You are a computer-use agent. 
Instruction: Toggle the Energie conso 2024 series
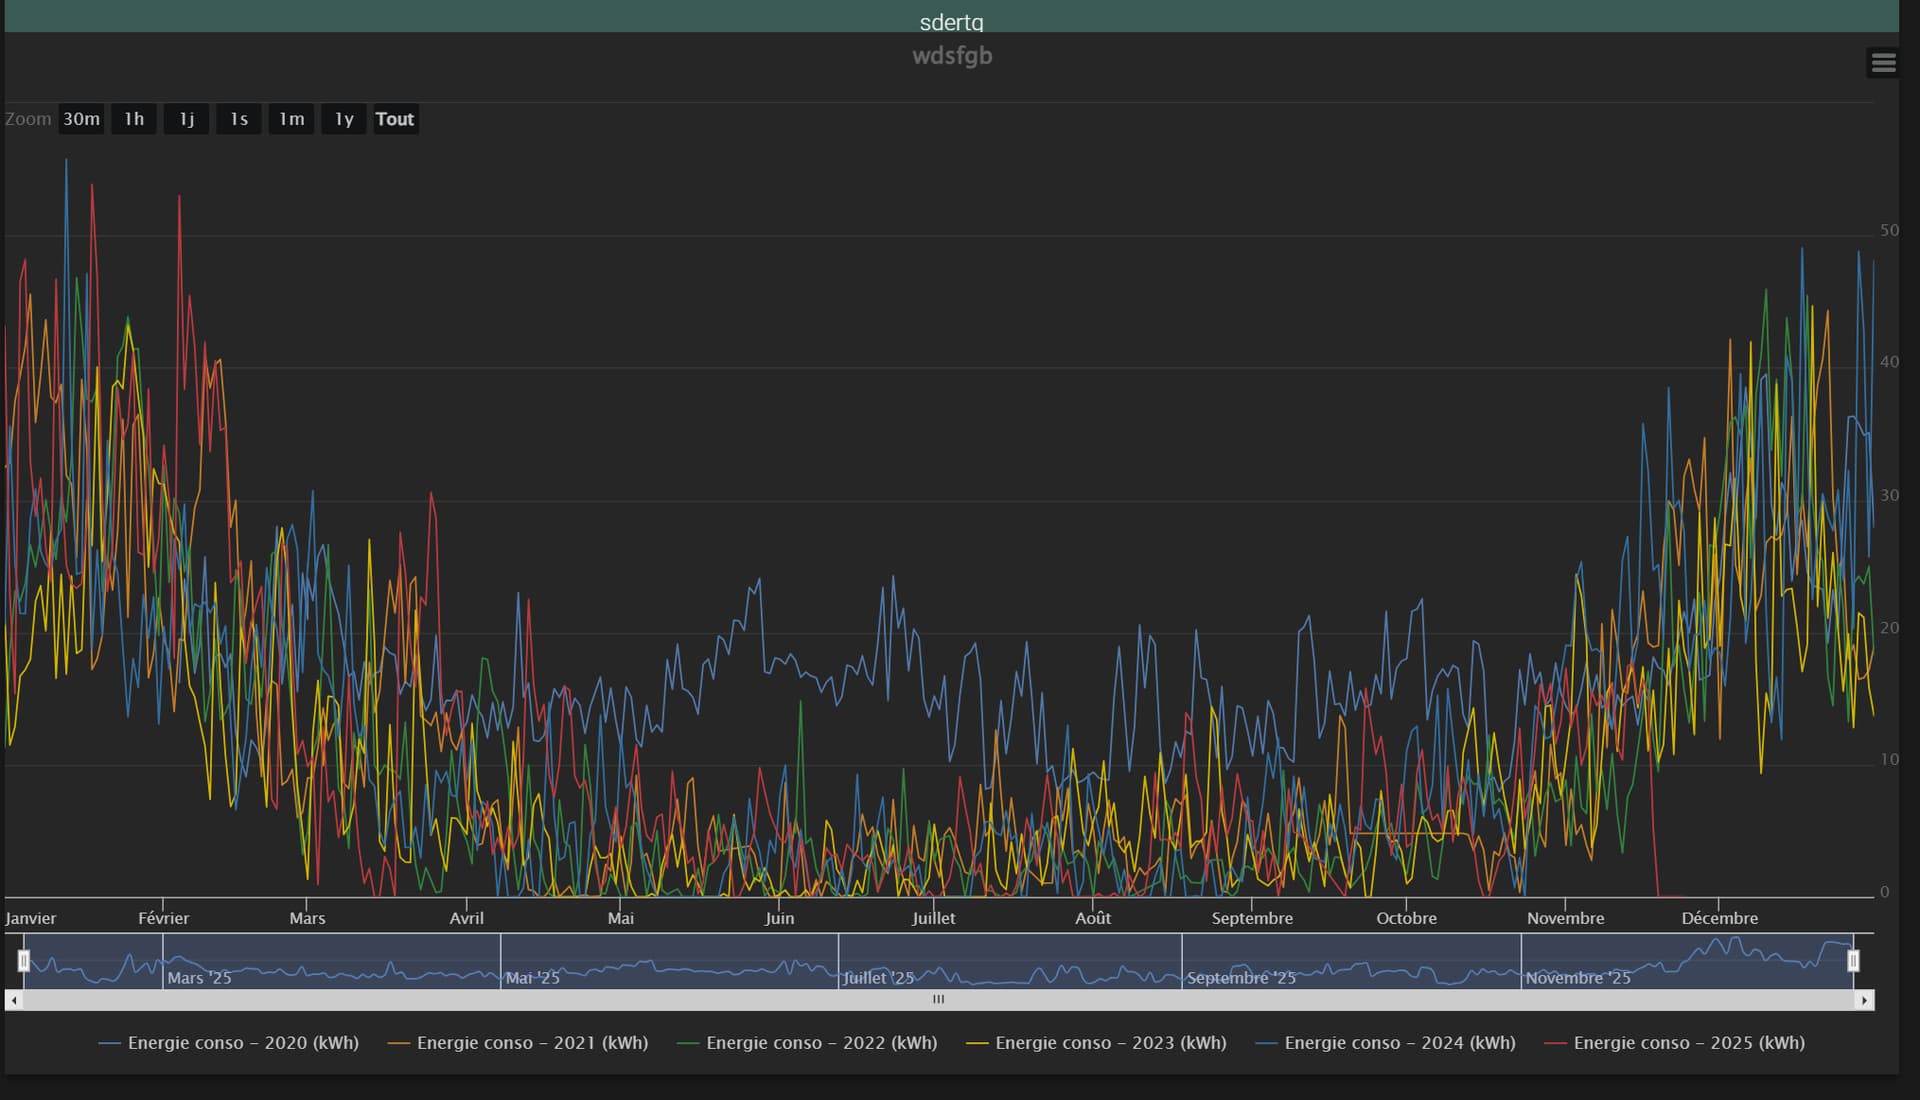[1399, 1043]
